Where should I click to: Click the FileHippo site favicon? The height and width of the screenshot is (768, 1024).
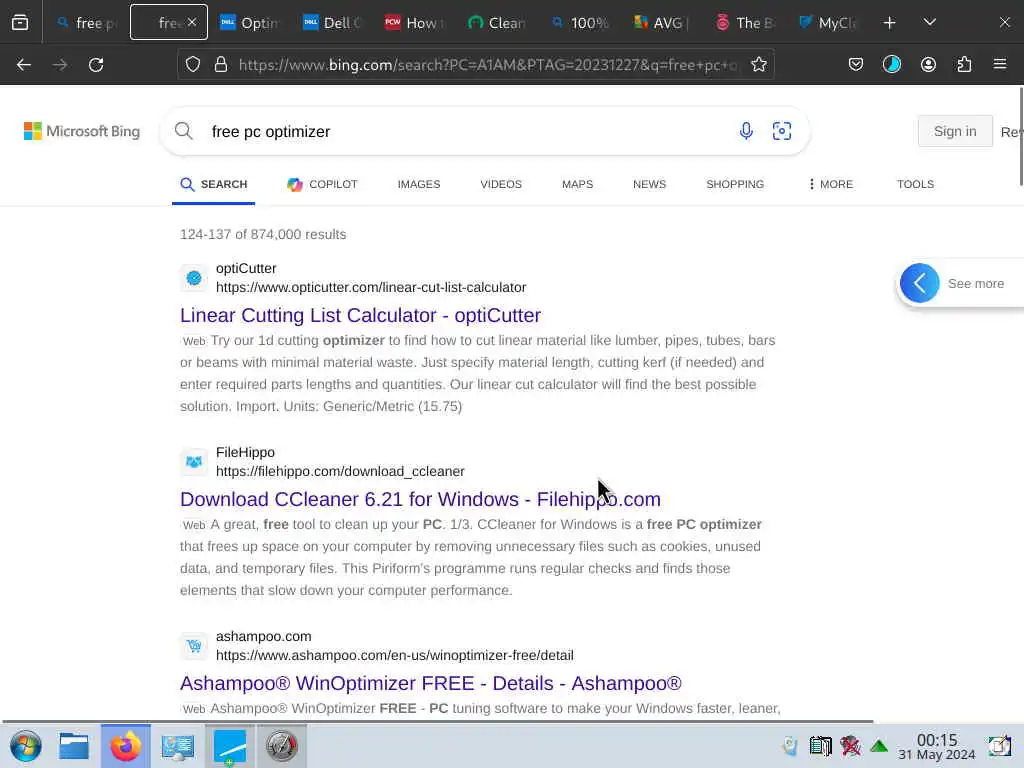pyautogui.click(x=194, y=462)
